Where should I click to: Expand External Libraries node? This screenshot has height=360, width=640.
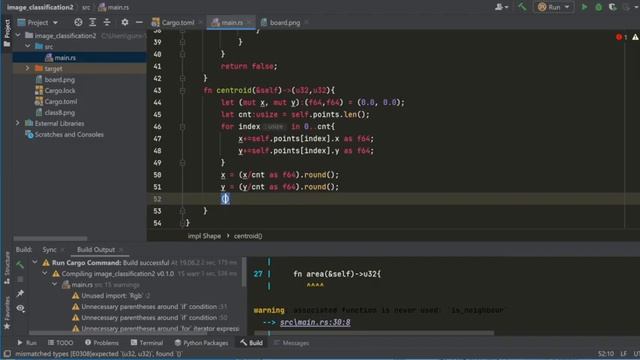point(18,123)
